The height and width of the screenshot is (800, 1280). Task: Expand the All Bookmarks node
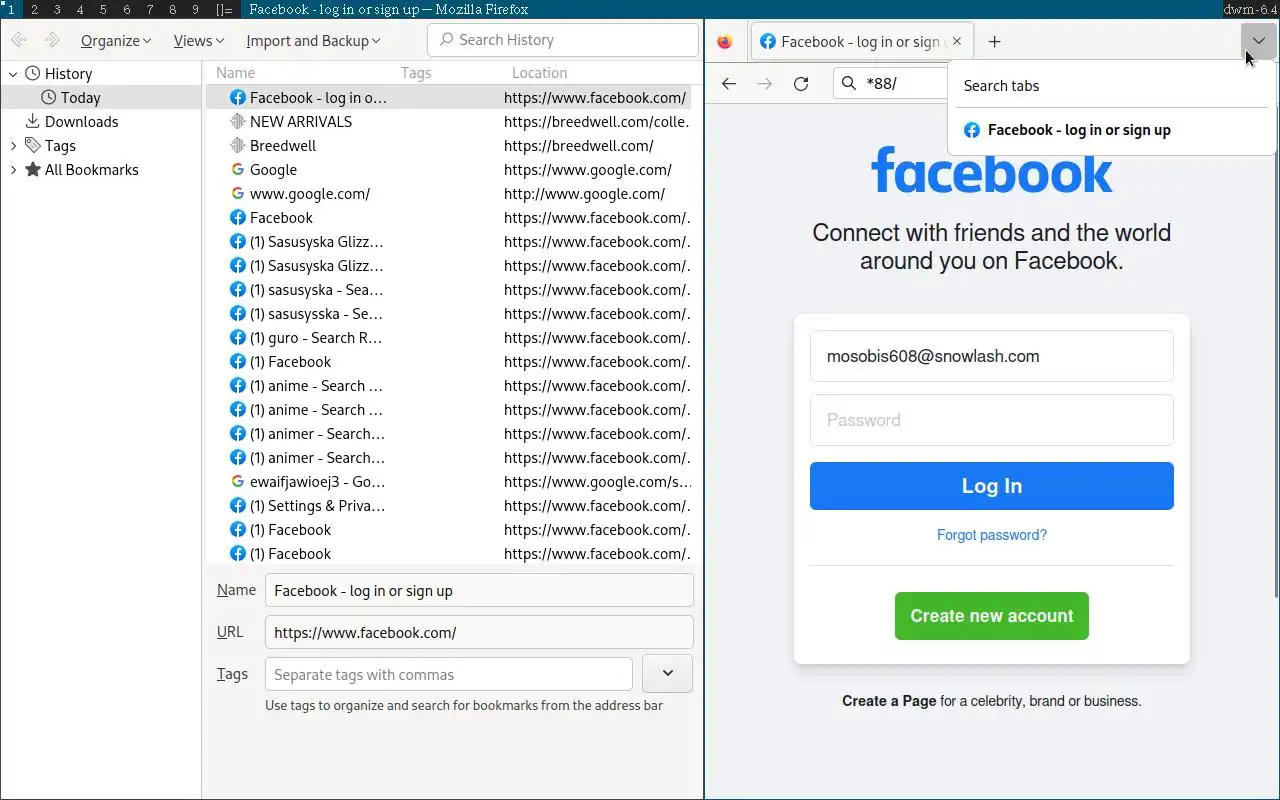tap(13, 169)
